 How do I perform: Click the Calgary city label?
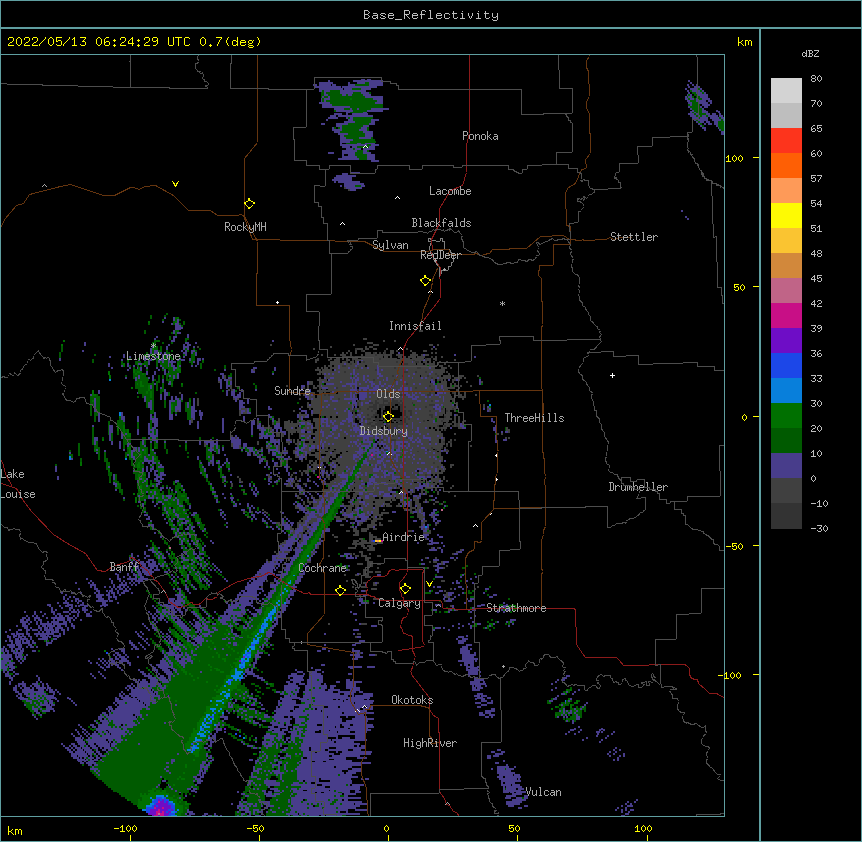pos(399,603)
